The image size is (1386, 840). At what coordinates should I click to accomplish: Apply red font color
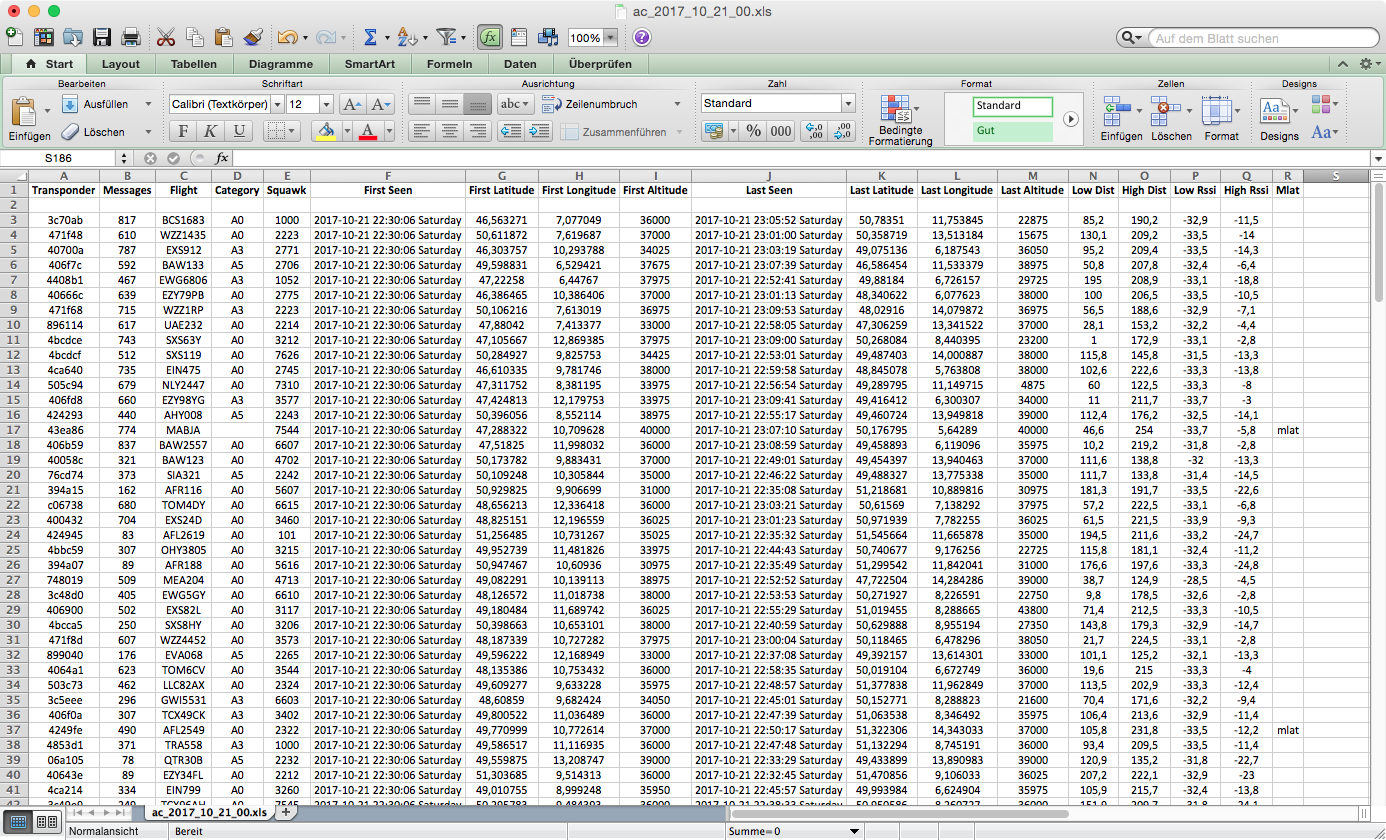pyautogui.click(x=367, y=131)
